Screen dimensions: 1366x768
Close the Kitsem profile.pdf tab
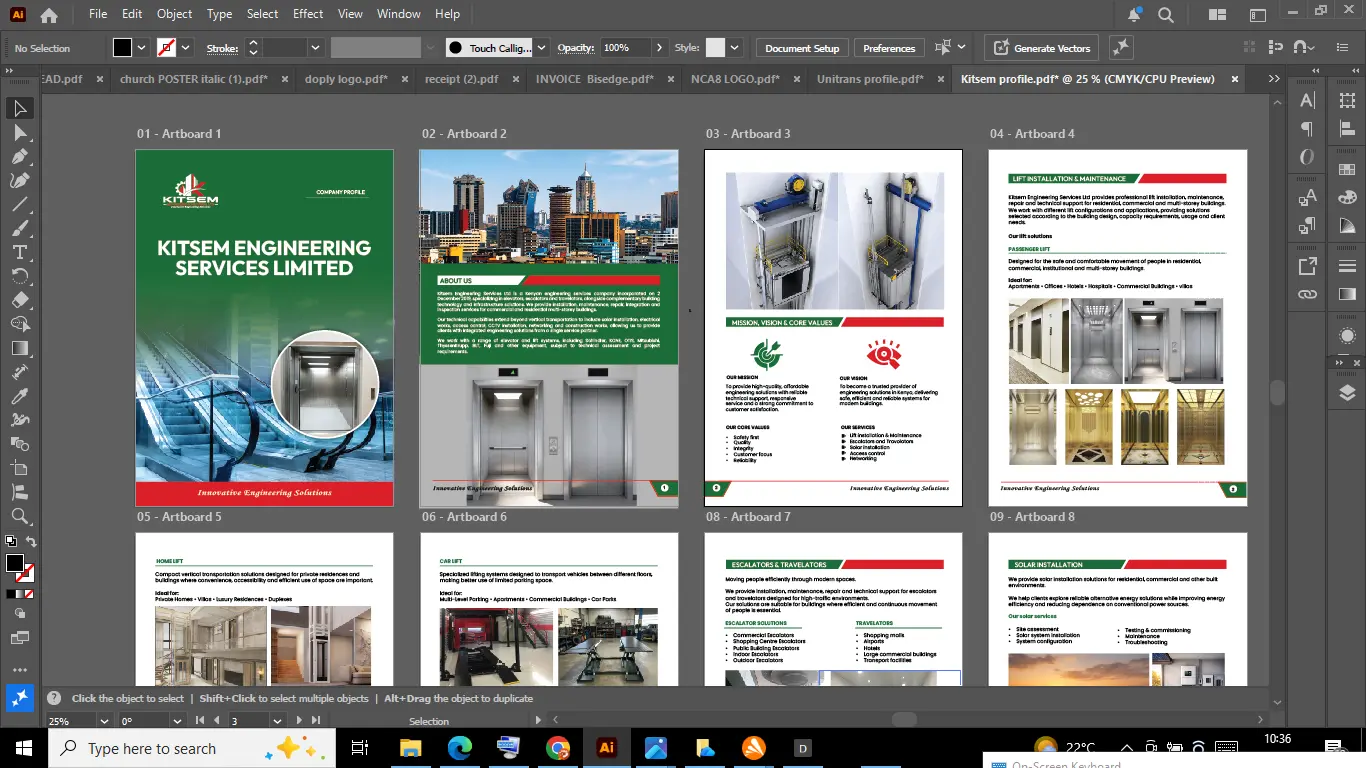(1235, 79)
